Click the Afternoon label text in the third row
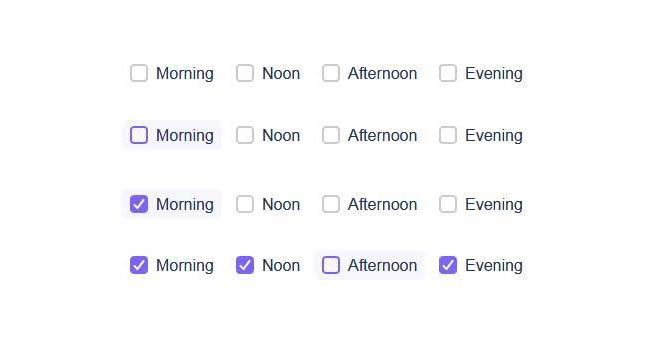 click(382, 204)
